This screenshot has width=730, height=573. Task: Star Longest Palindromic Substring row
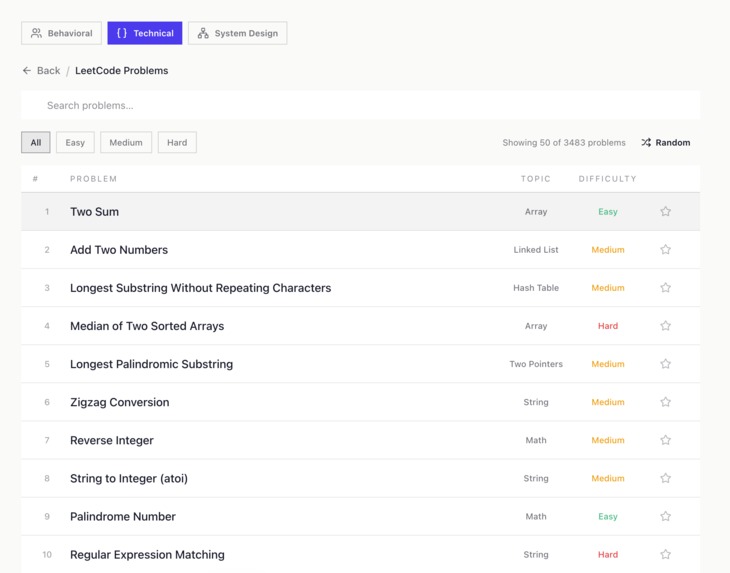point(665,364)
